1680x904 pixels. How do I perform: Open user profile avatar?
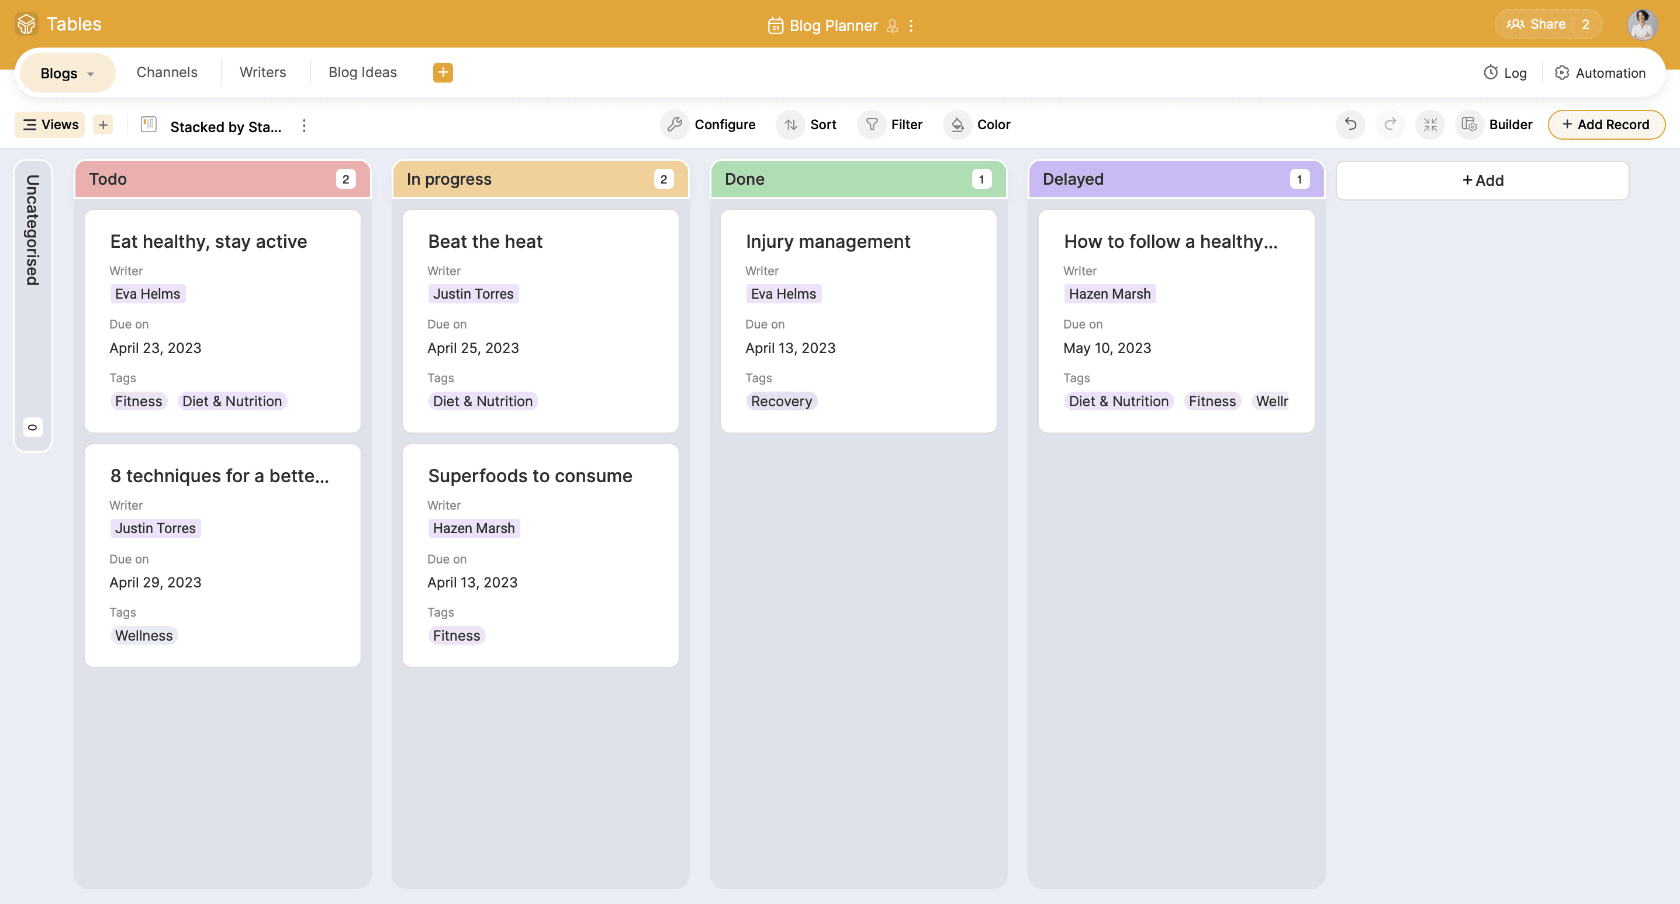[x=1641, y=24]
